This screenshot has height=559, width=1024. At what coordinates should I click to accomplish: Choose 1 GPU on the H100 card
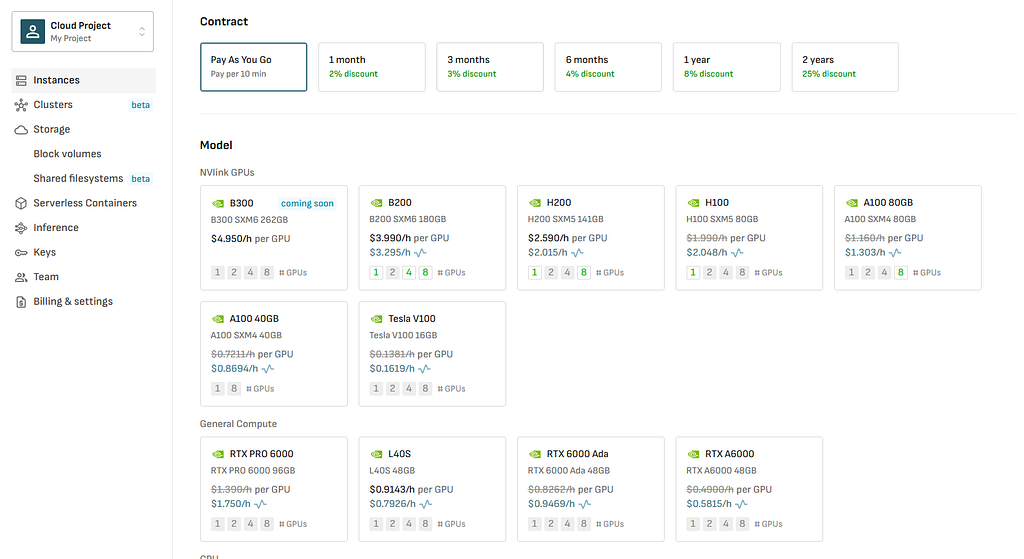tap(693, 272)
